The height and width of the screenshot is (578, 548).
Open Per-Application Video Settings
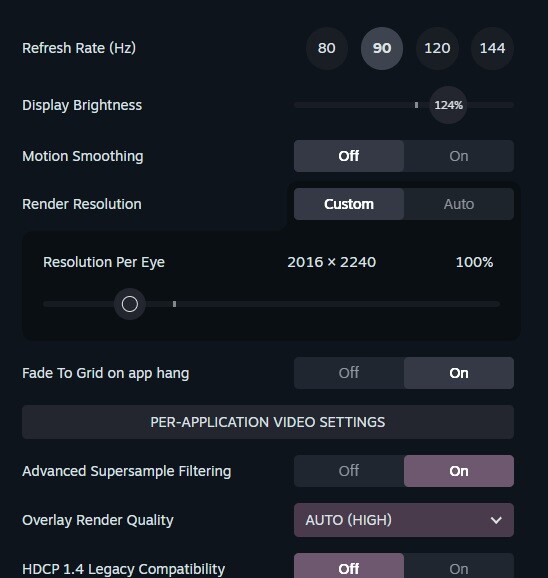(268, 422)
